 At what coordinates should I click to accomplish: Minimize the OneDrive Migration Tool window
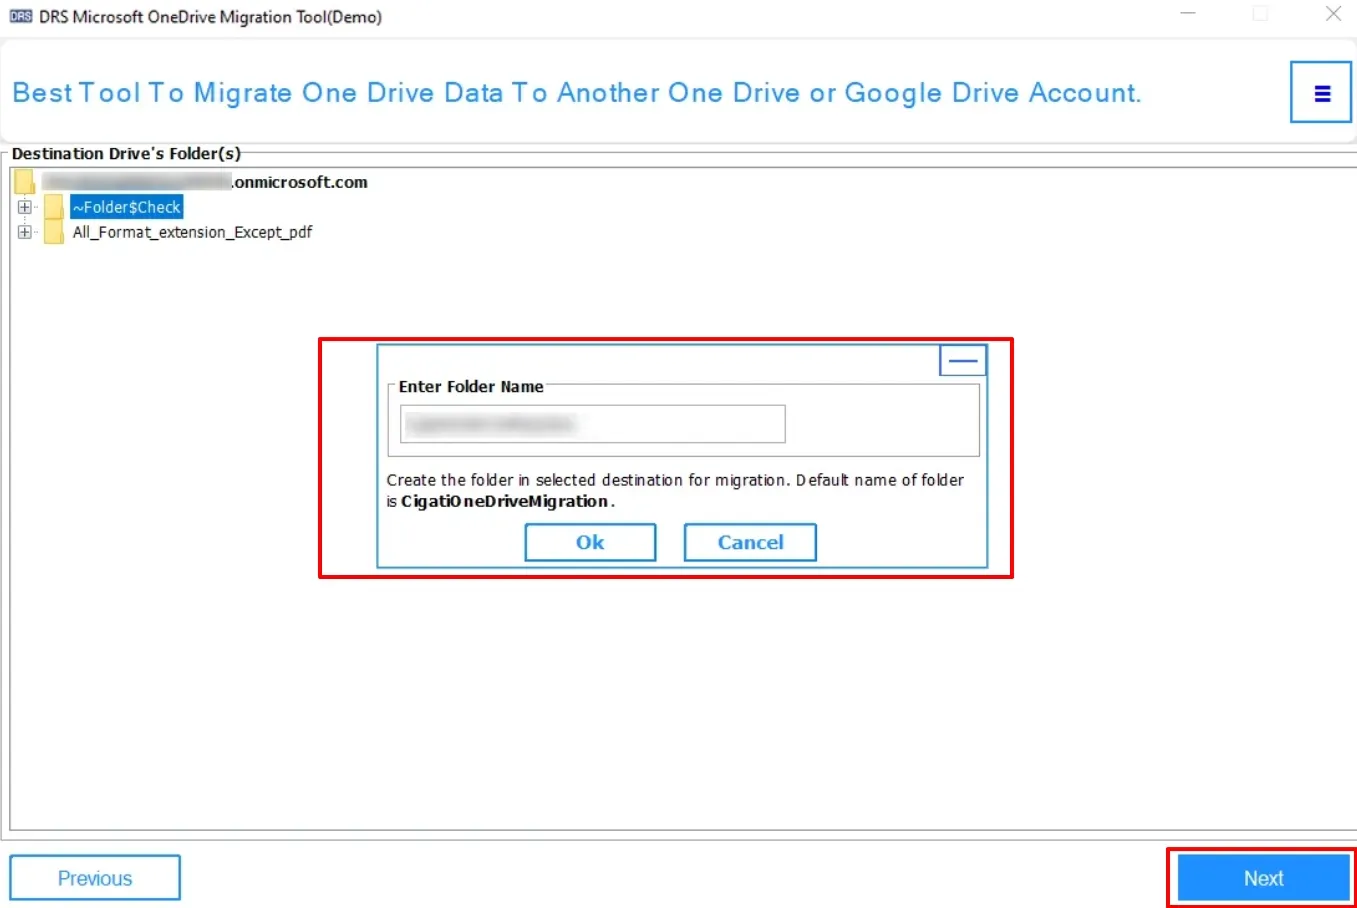tap(1188, 14)
